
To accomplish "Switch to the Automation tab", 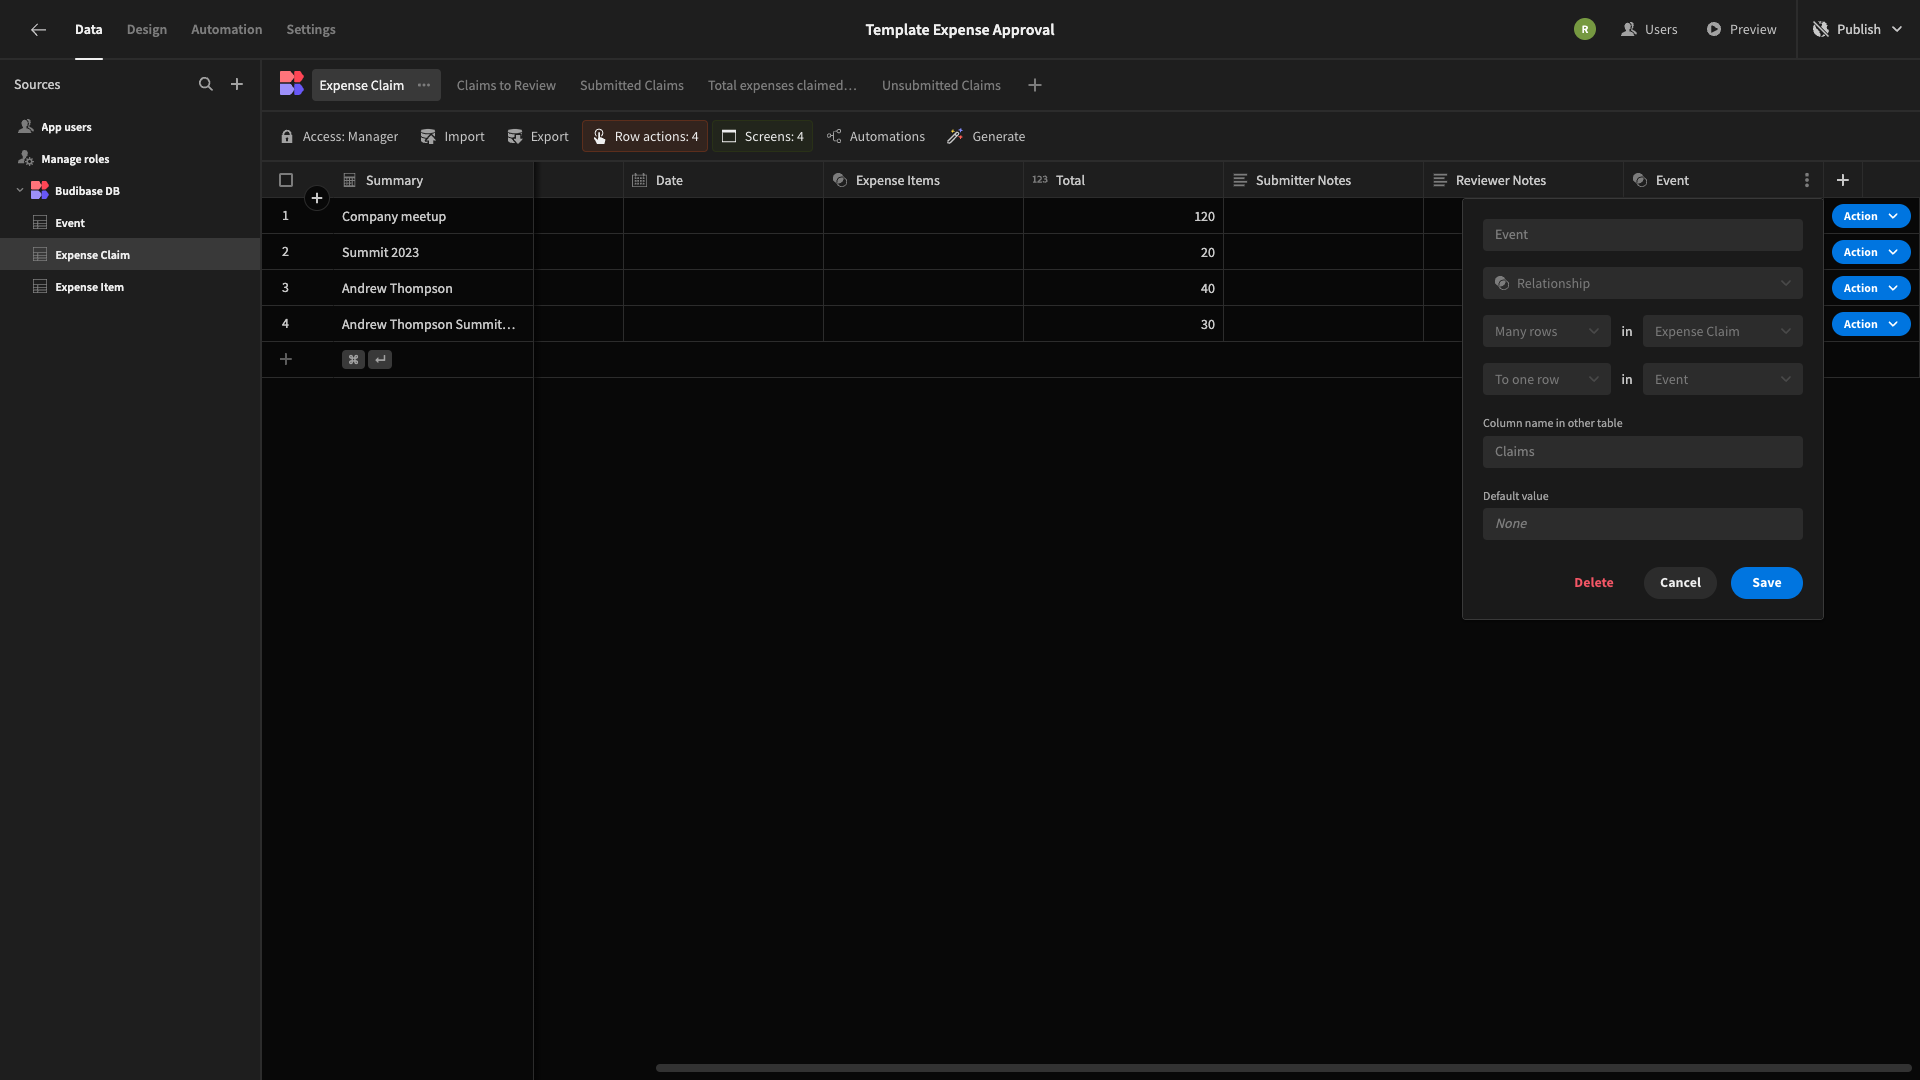I will [227, 30].
